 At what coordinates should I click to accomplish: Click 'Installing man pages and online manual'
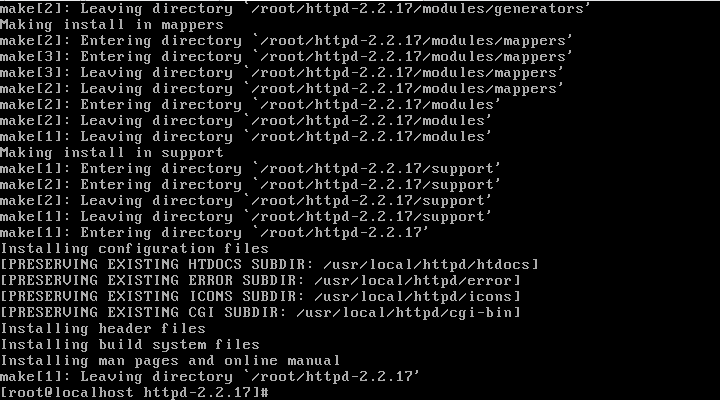[170, 361]
